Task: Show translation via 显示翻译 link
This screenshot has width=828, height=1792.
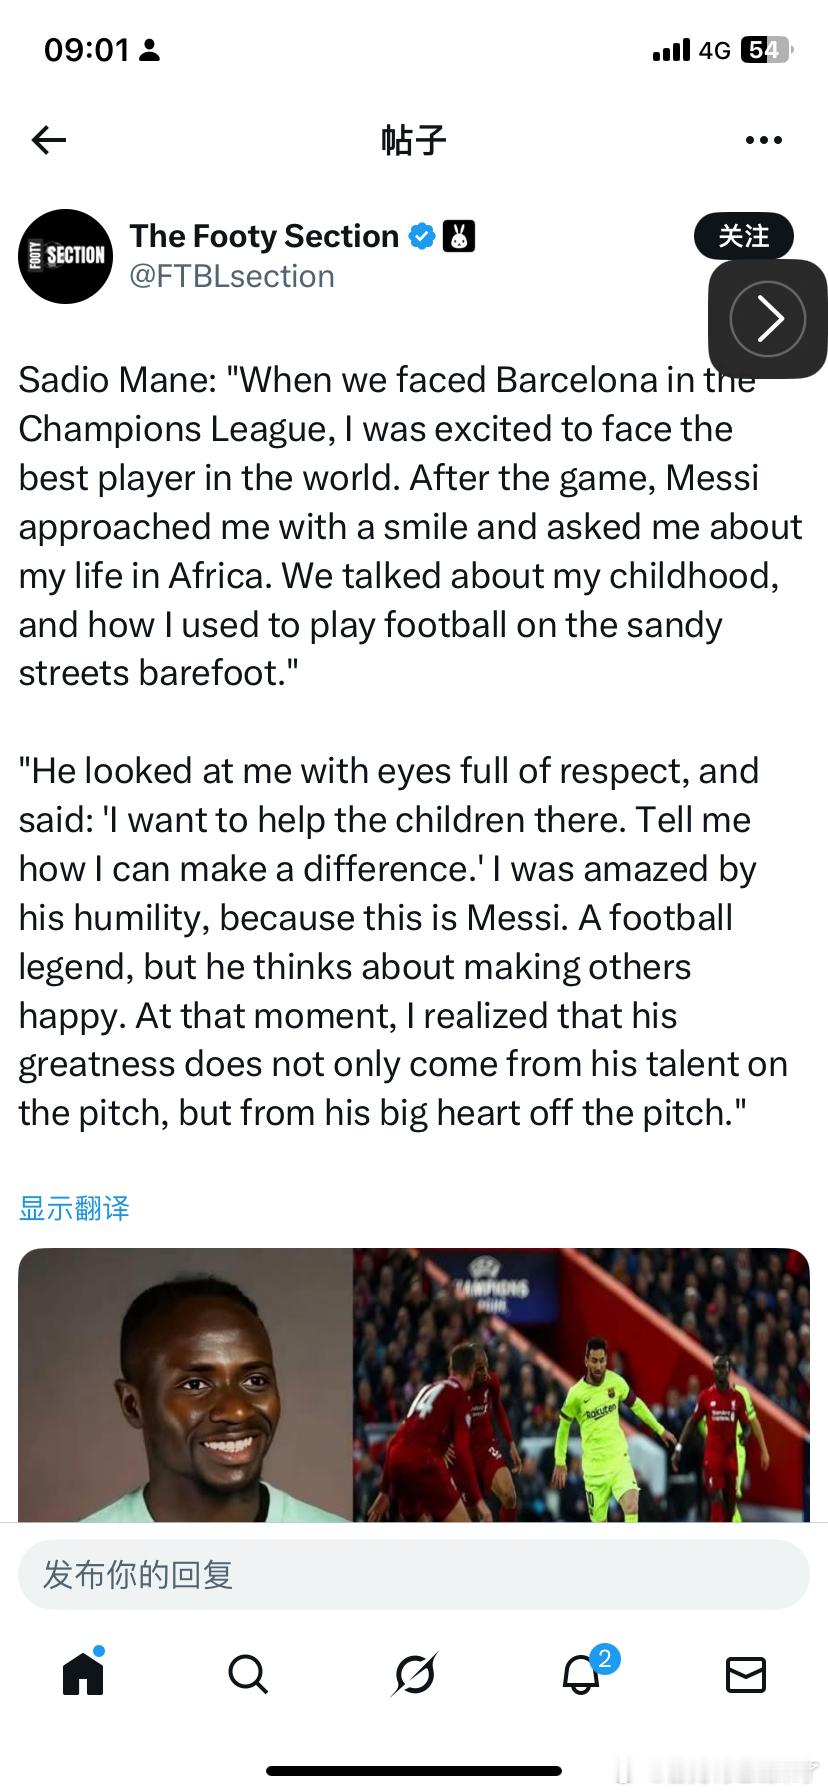Action: [x=74, y=1208]
